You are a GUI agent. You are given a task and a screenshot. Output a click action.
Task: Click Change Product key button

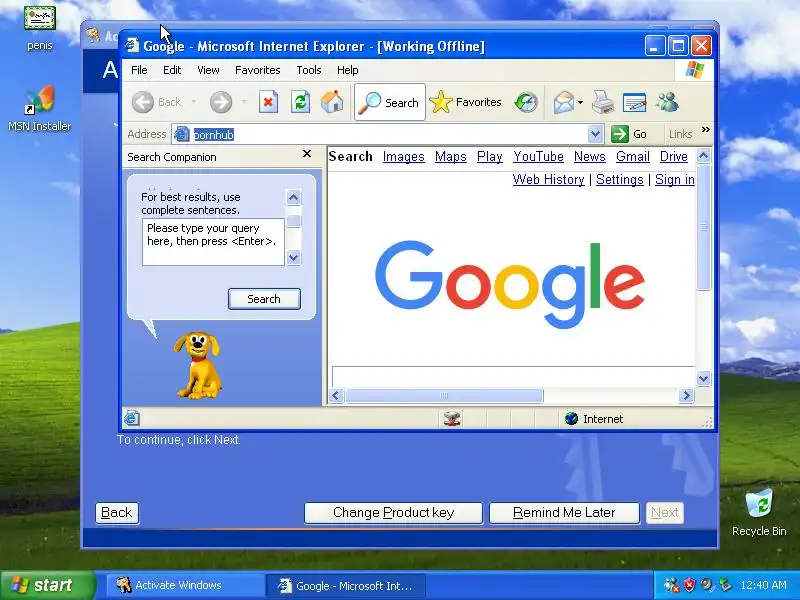[393, 513]
